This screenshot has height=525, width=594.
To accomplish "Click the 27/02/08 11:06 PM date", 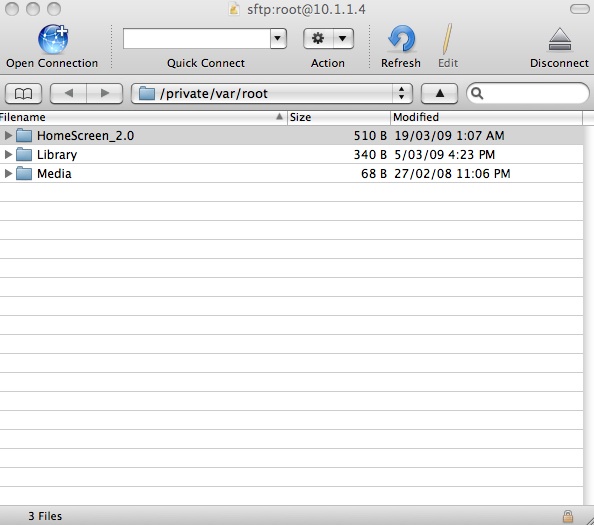I will point(452,173).
